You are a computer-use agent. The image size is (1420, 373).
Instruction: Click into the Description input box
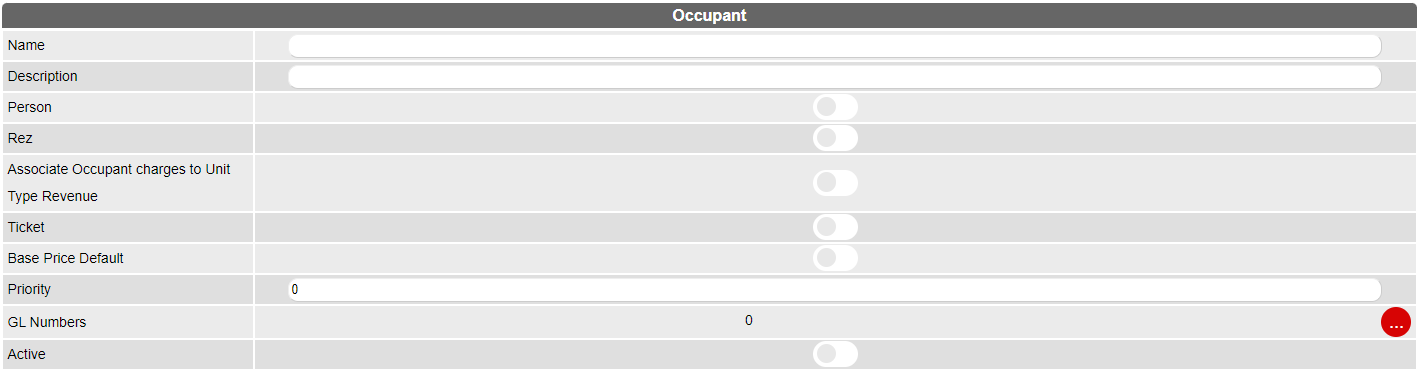click(834, 77)
